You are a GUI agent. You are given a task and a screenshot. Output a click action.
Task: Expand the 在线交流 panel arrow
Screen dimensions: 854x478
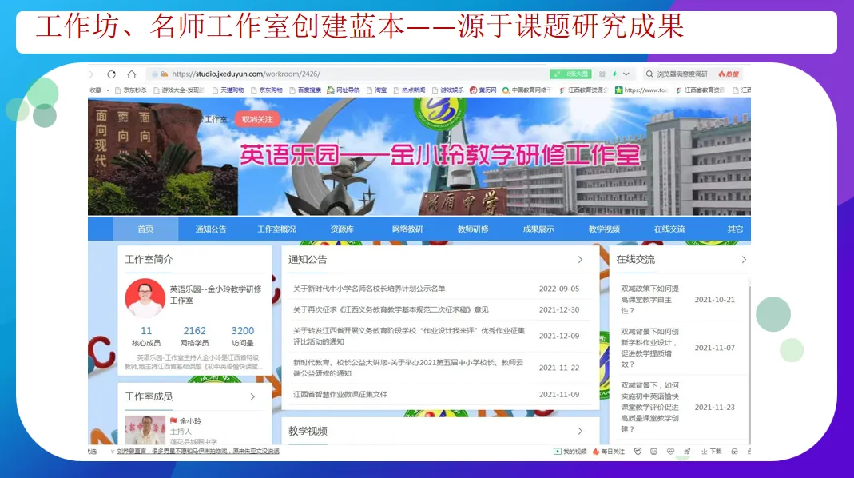743,260
